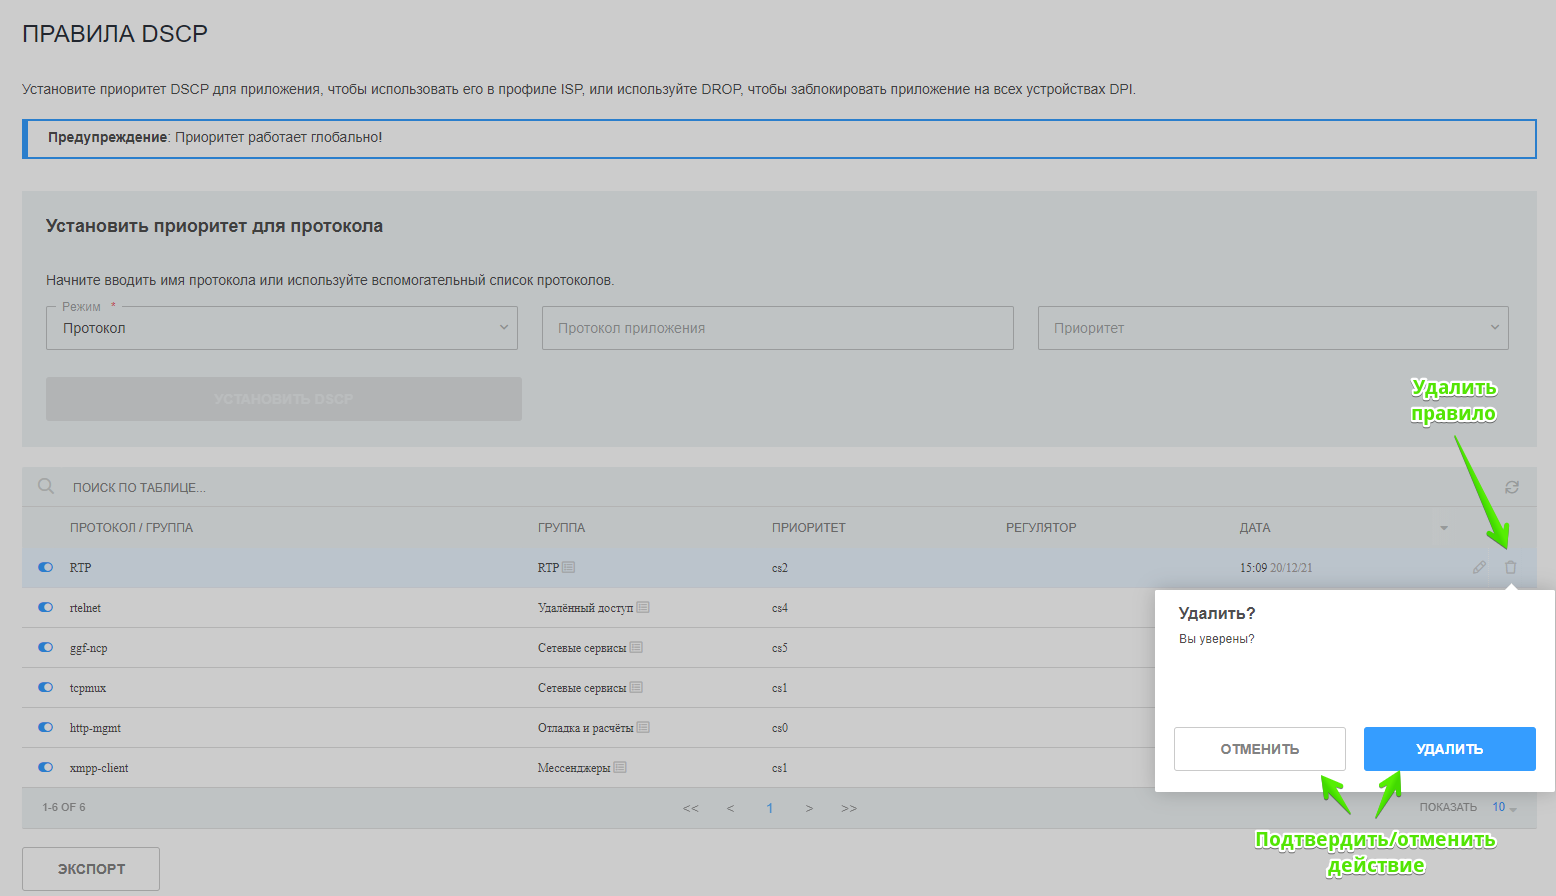This screenshot has width=1556, height=896.
Task: Expand the Приоритет dropdown
Action: (x=1272, y=328)
